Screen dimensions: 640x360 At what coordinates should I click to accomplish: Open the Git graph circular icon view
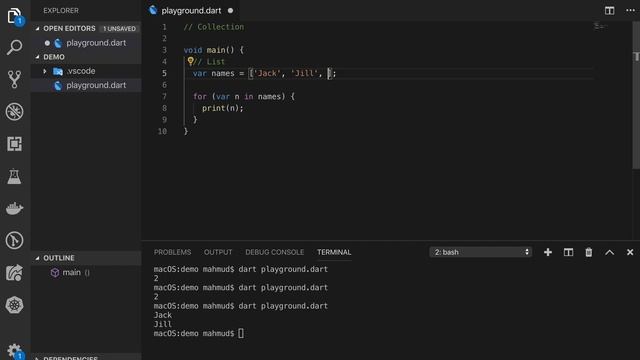(14, 240)
